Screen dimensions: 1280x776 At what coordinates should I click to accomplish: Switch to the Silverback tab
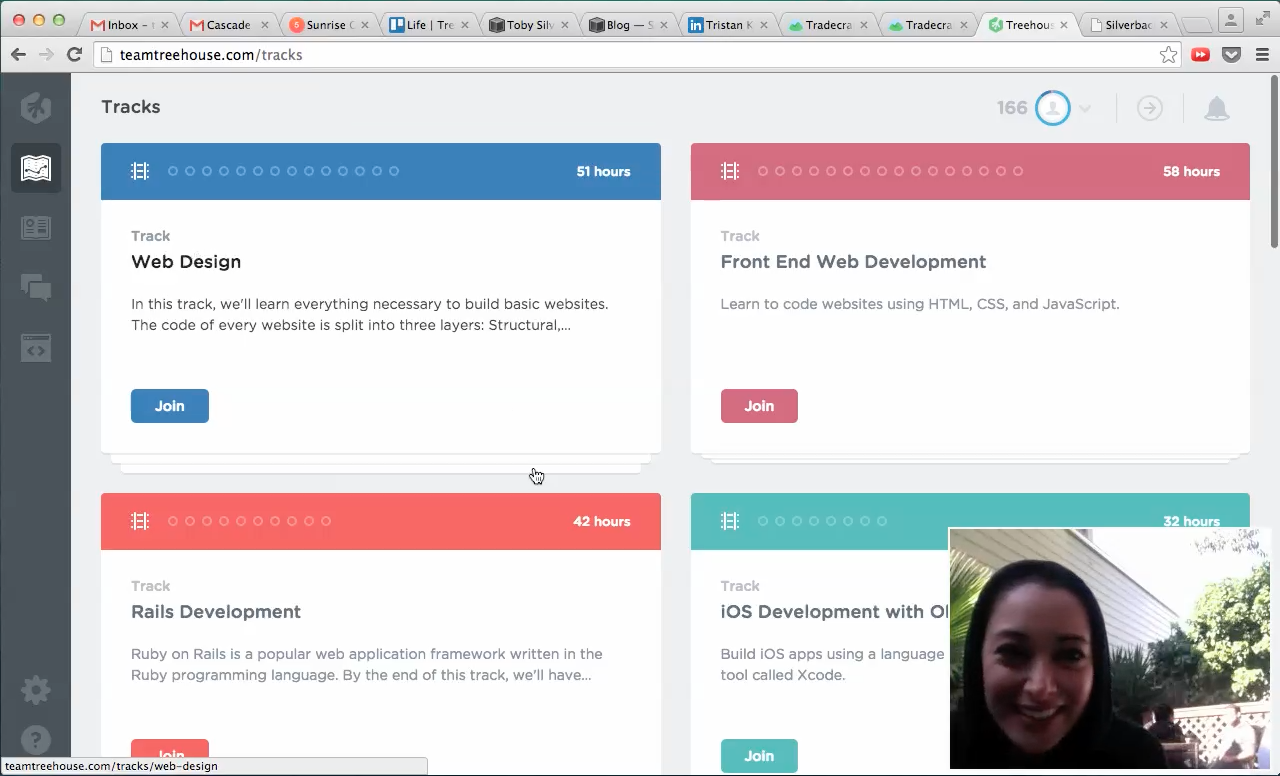(x=1127, y=25)
